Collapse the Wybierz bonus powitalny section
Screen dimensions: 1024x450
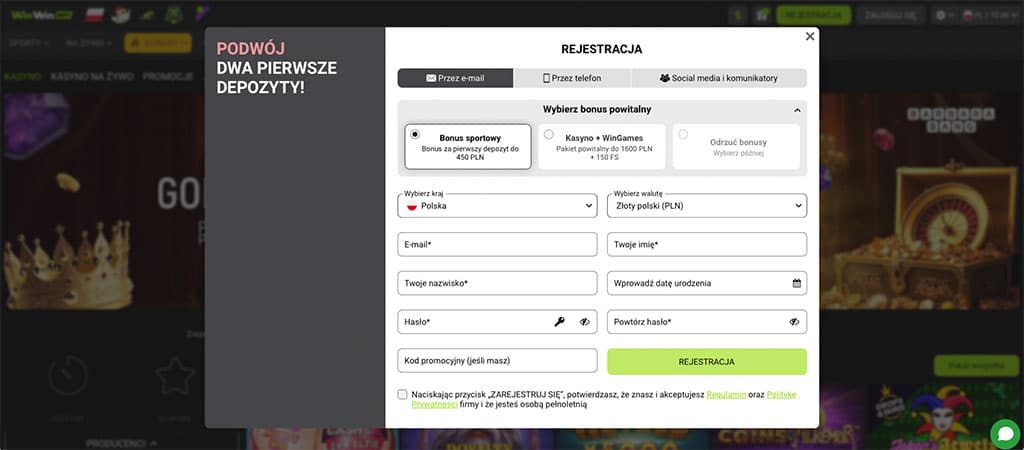tap(797, 110)
